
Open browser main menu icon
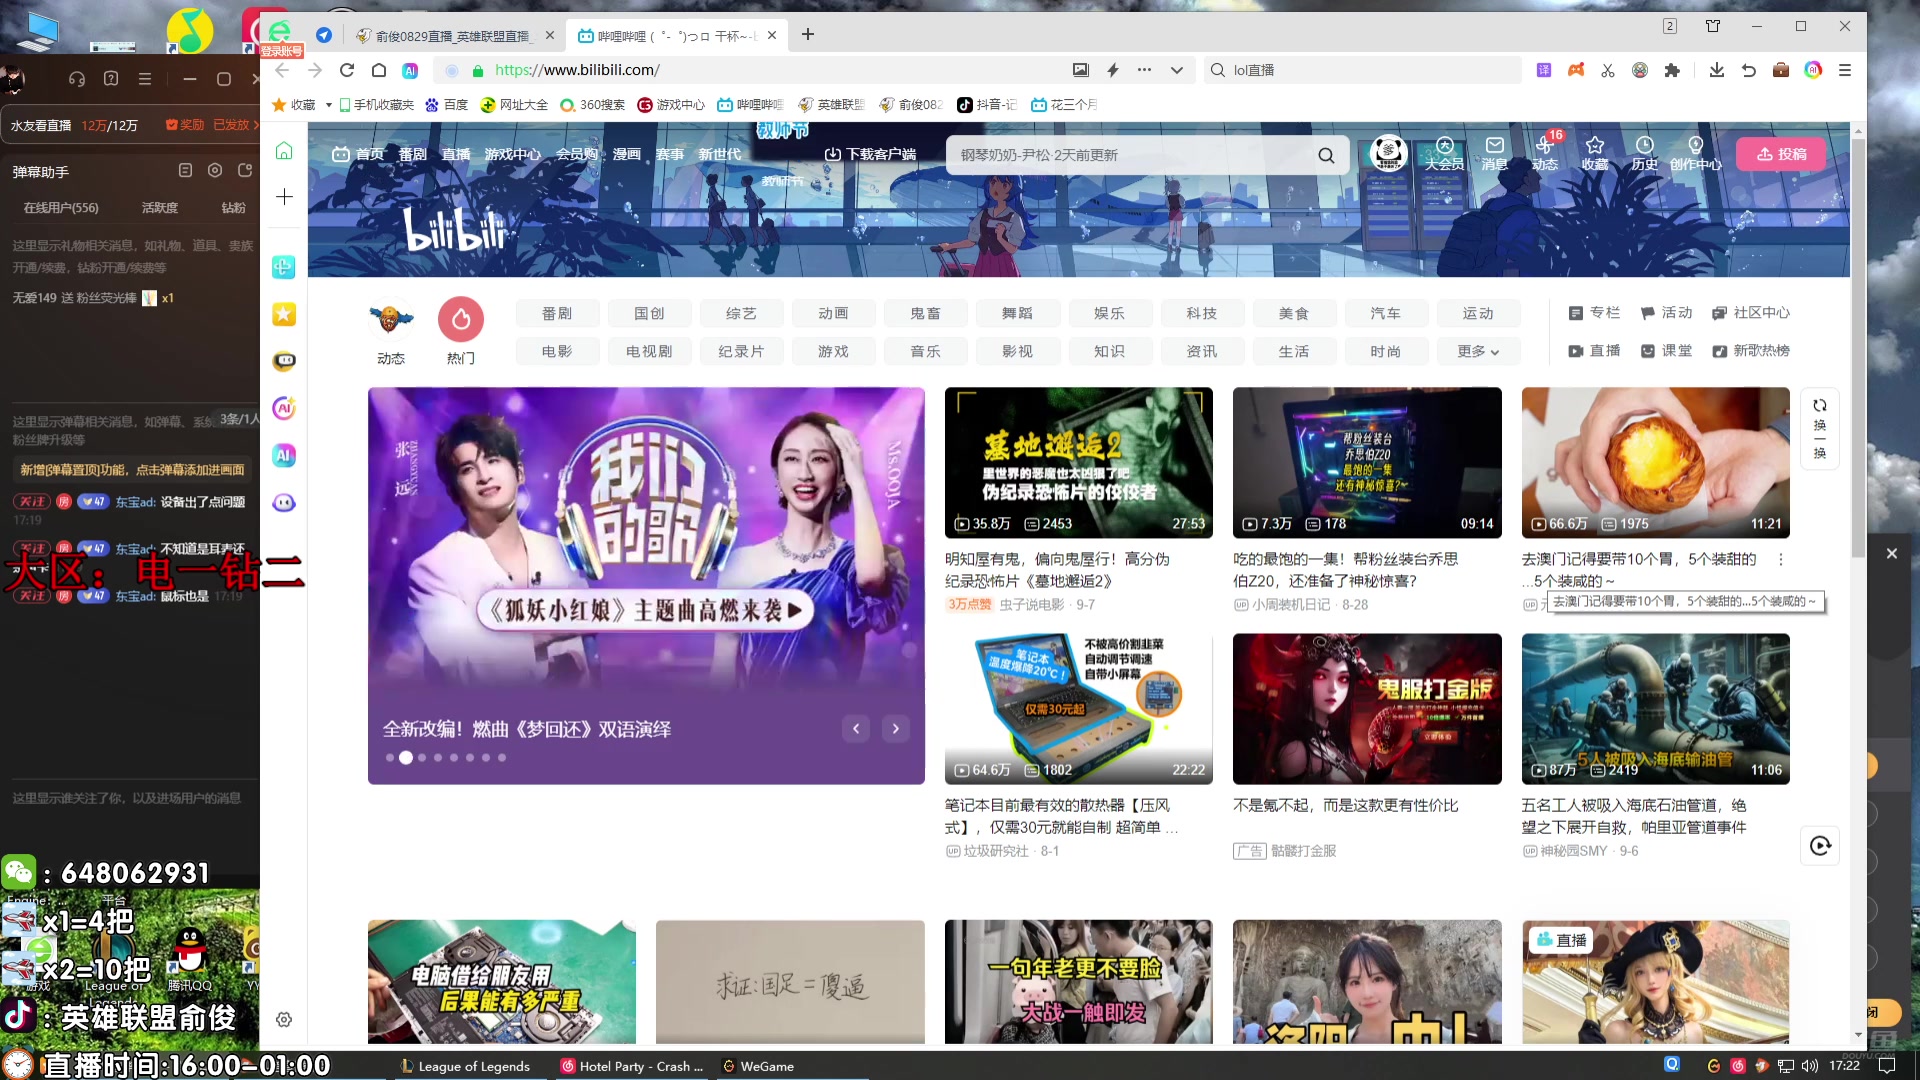pos(1845,70)
